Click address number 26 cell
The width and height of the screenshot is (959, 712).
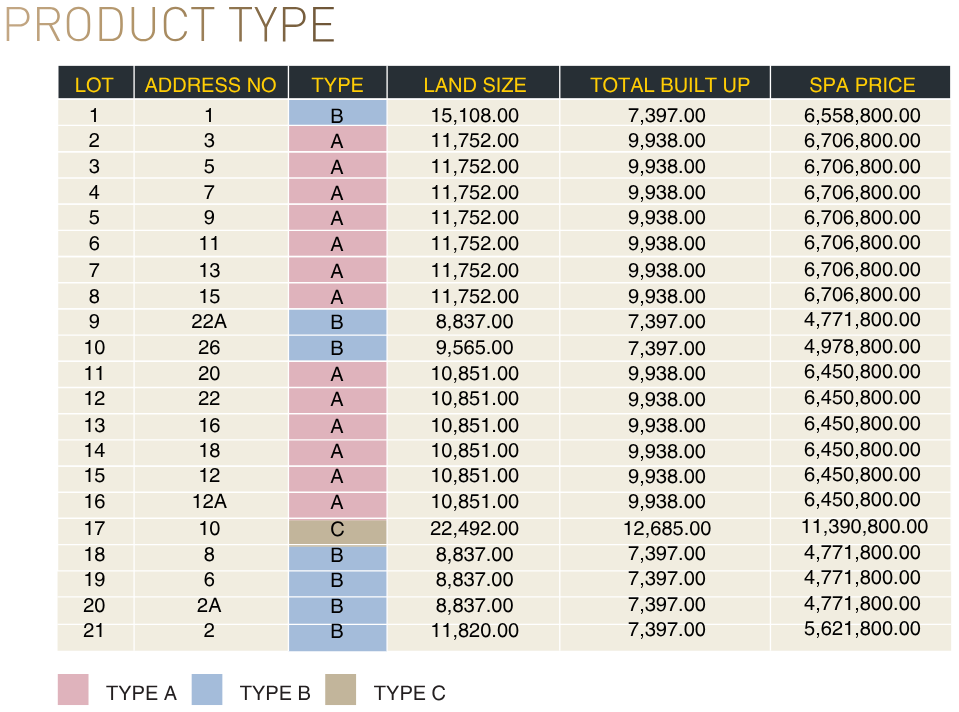pyautogui.click(x=210, y=348)
